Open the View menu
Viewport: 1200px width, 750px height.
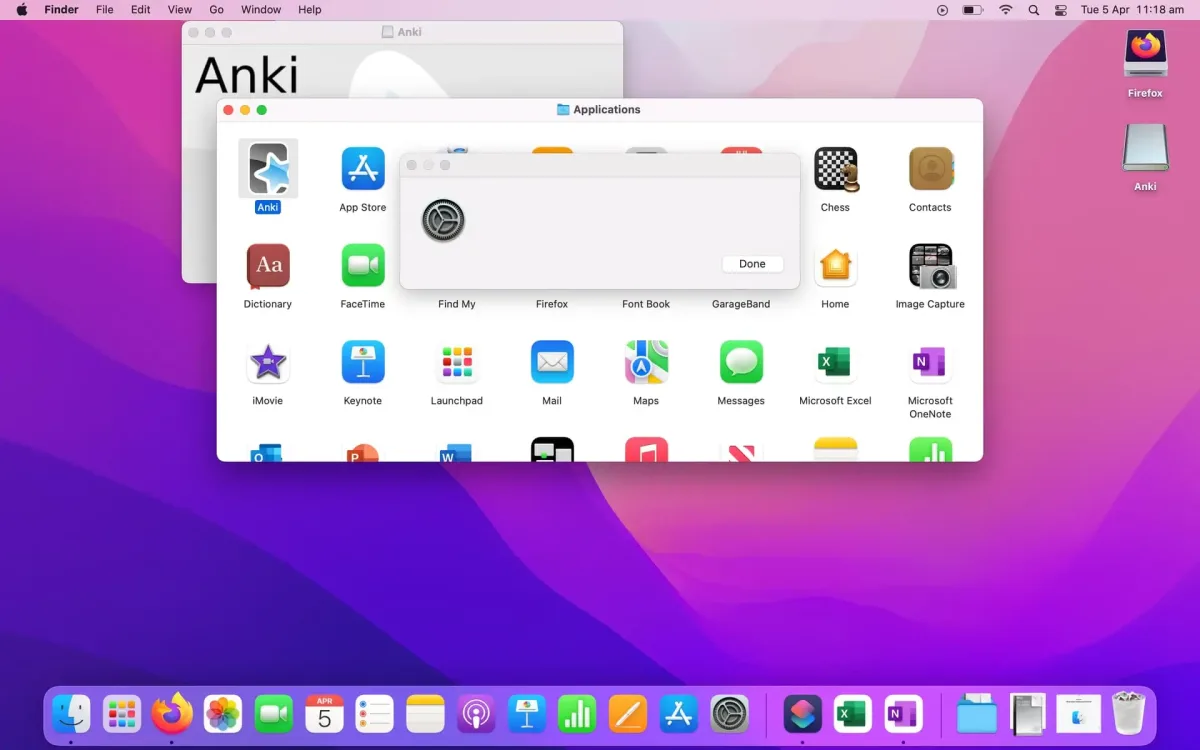click(180, 10)
